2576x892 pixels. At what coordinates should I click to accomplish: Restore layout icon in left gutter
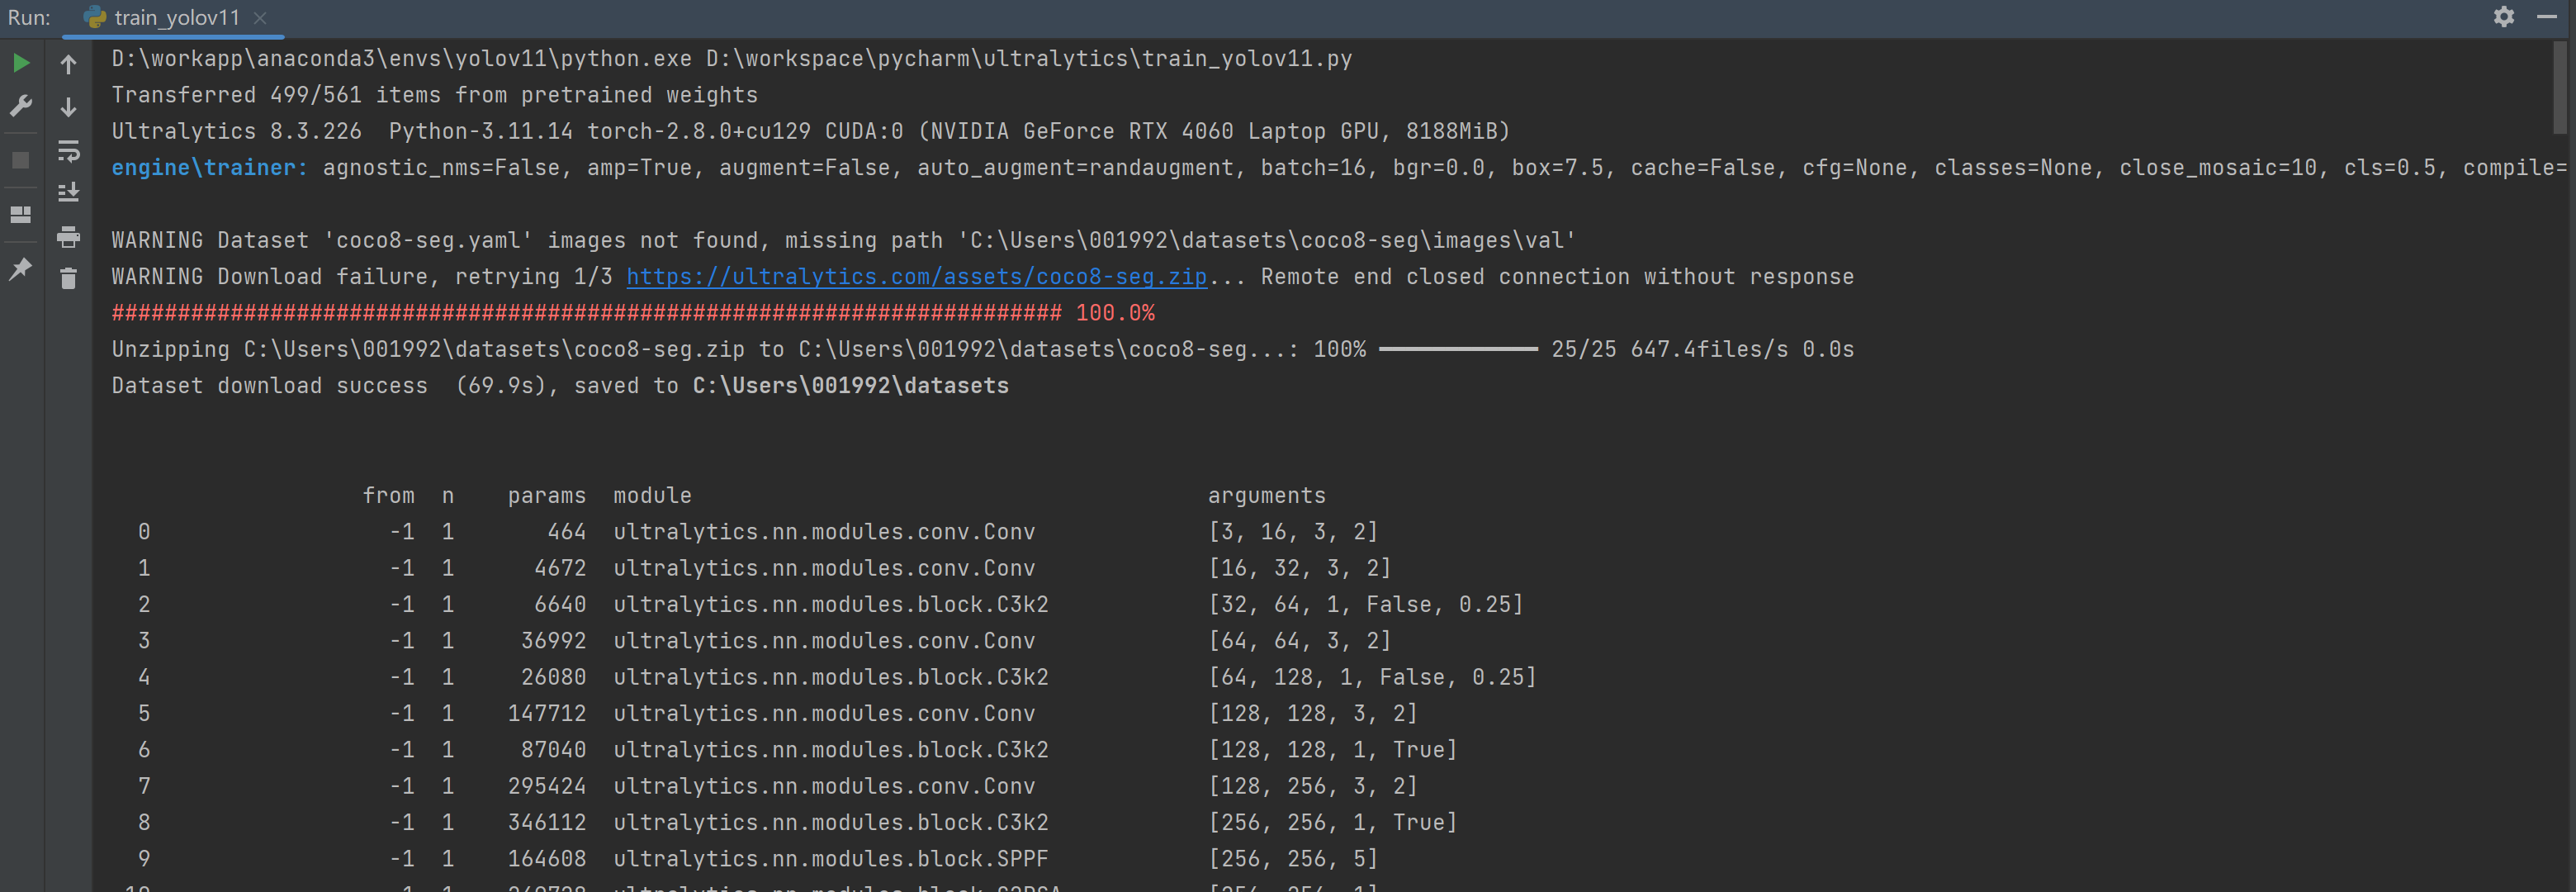(21, 214)
